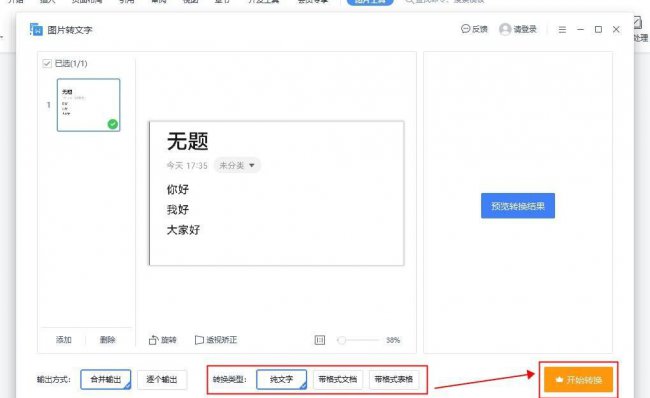
Task: Open the 图片工具 ribbon tab behind dialog
Action: 370,2
